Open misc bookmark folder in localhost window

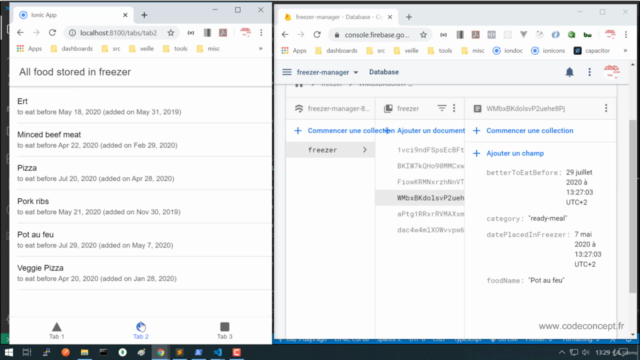coord(208,49)
